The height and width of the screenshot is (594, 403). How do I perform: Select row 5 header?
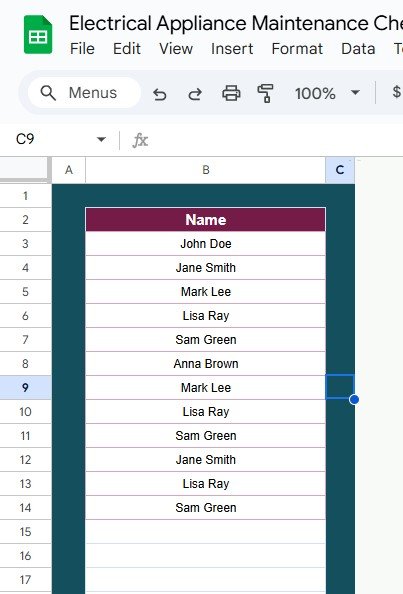(25, 292)
